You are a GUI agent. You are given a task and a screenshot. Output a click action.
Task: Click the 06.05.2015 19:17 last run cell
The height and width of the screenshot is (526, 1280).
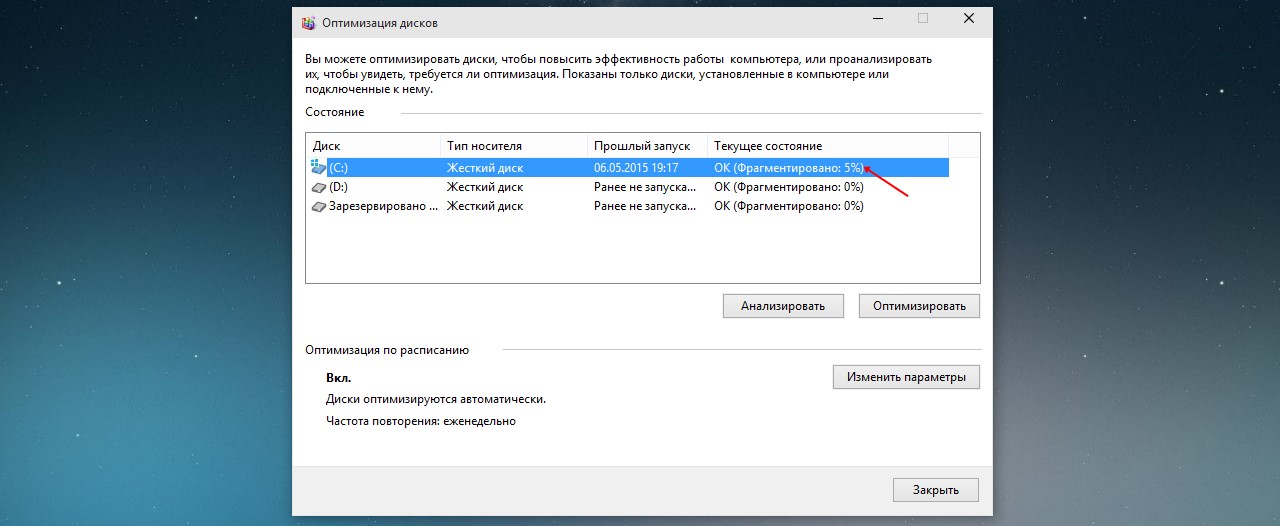[x=636, y=168]
